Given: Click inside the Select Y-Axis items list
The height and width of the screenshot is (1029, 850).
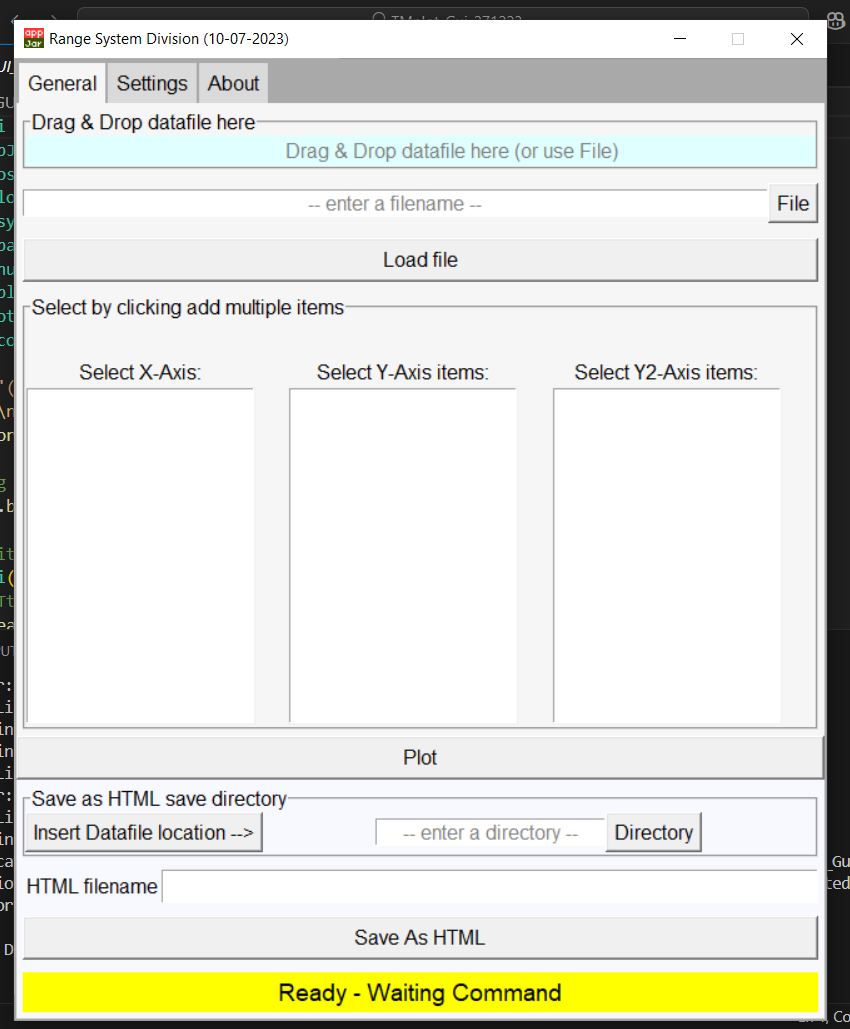Looking at the screenshot, I should coord(403,555).
